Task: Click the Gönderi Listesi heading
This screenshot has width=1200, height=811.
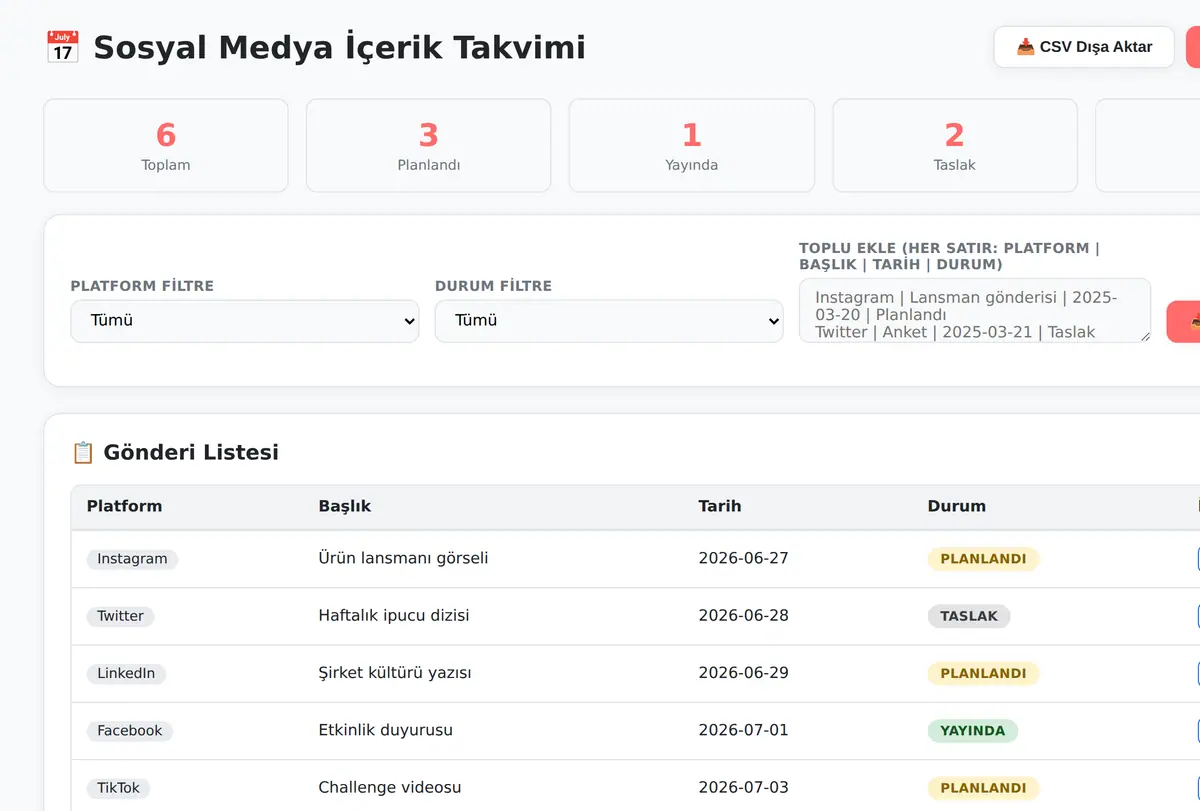Action: [191, 452]
